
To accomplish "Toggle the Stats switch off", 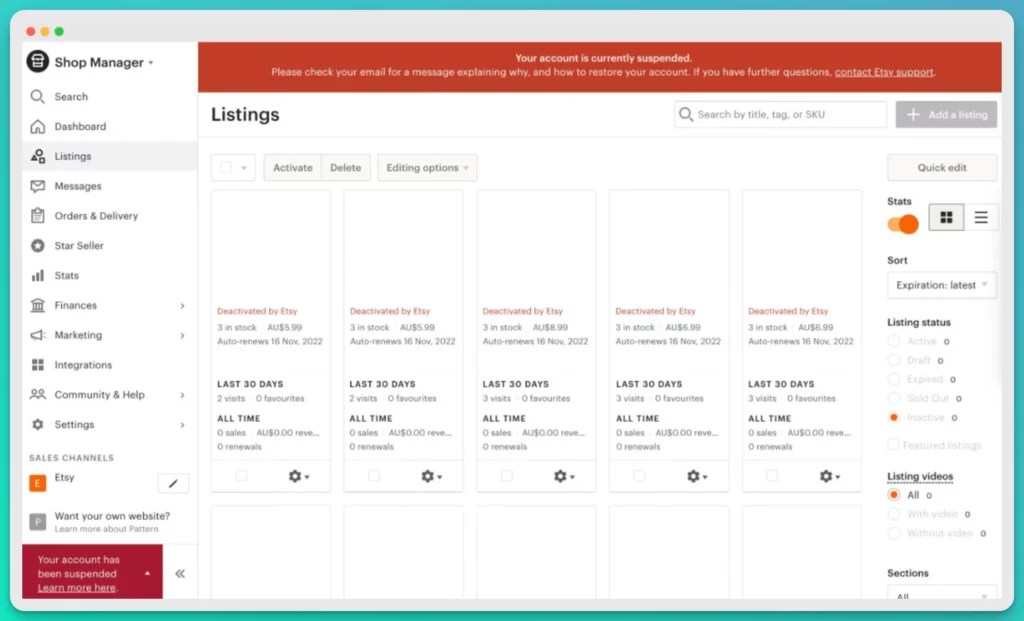I will (903, 224).
